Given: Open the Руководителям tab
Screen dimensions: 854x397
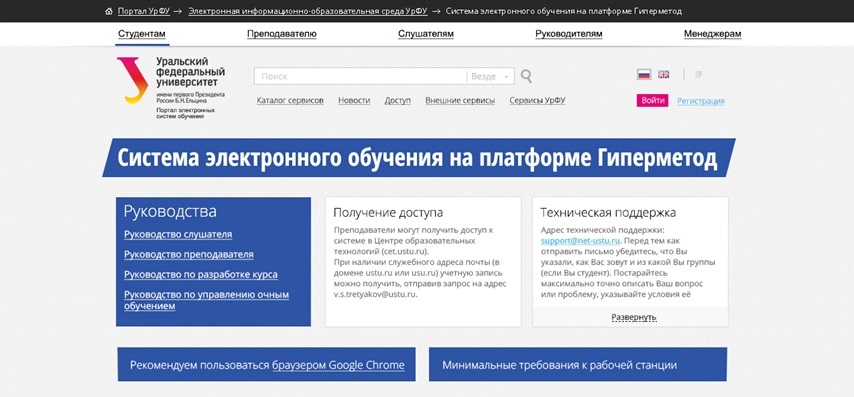Looking at the screenshot, I should click(x=569, y=34).
